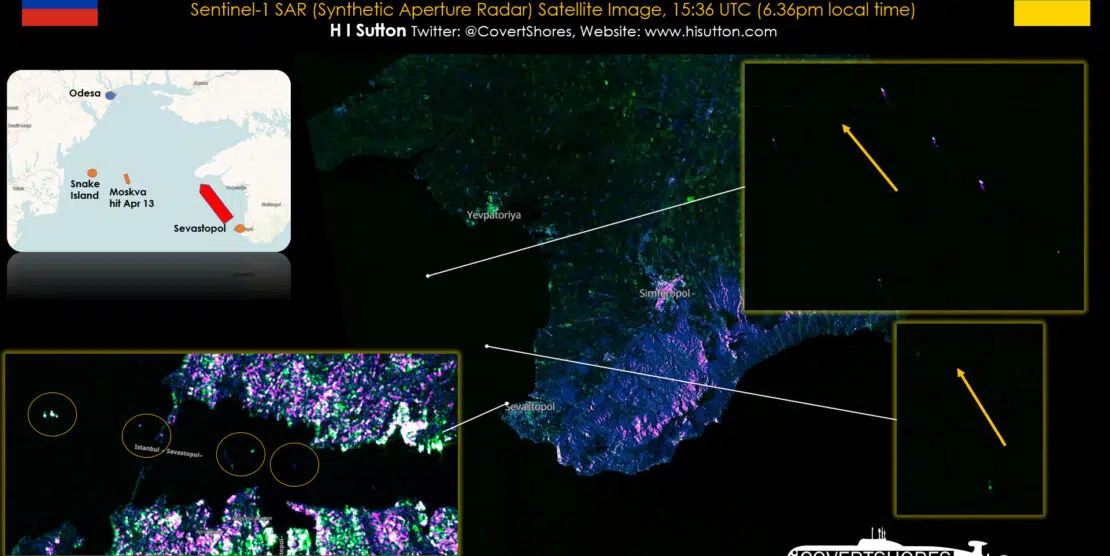
Task: Click the Simferopol city label
Action: [x=665, y=294]
